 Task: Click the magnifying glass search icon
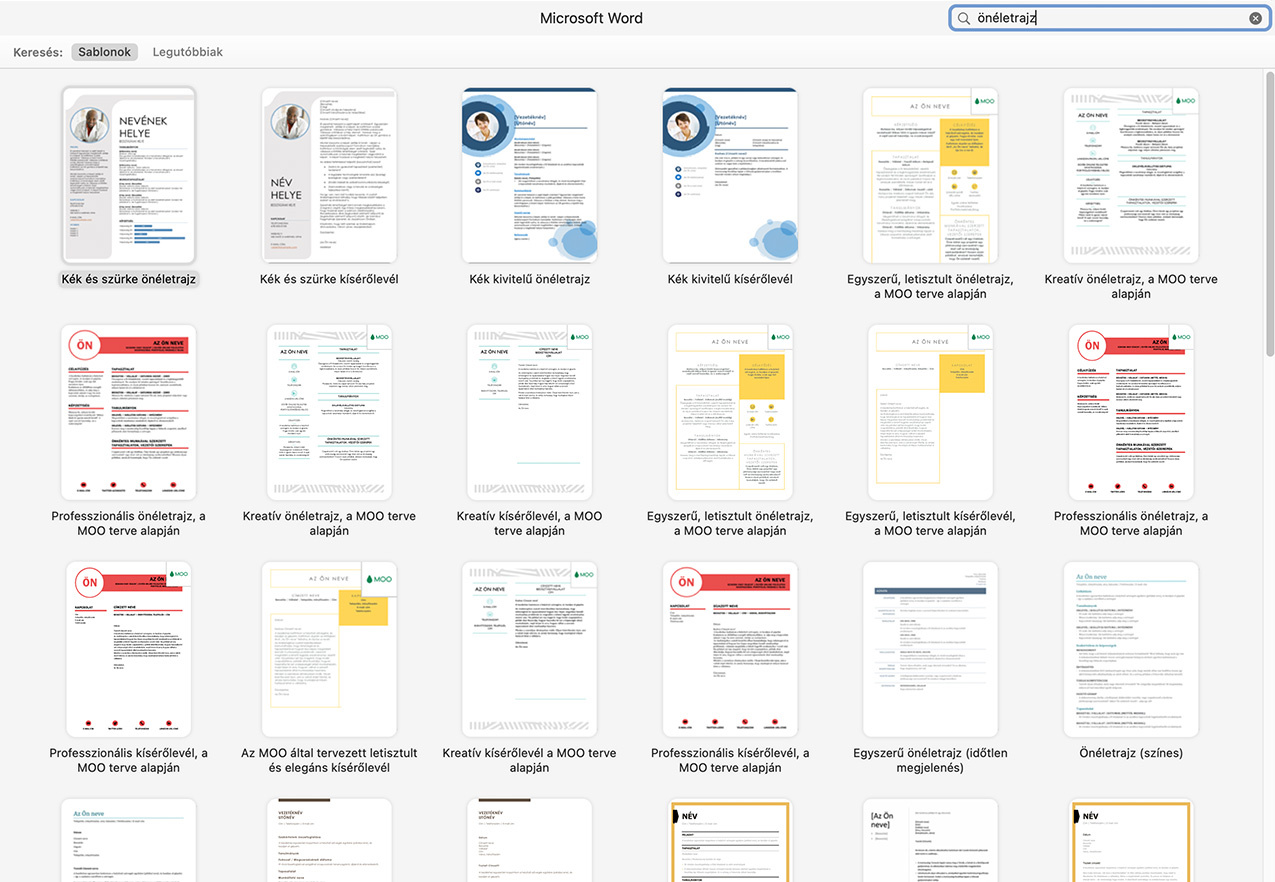(964, 18)
